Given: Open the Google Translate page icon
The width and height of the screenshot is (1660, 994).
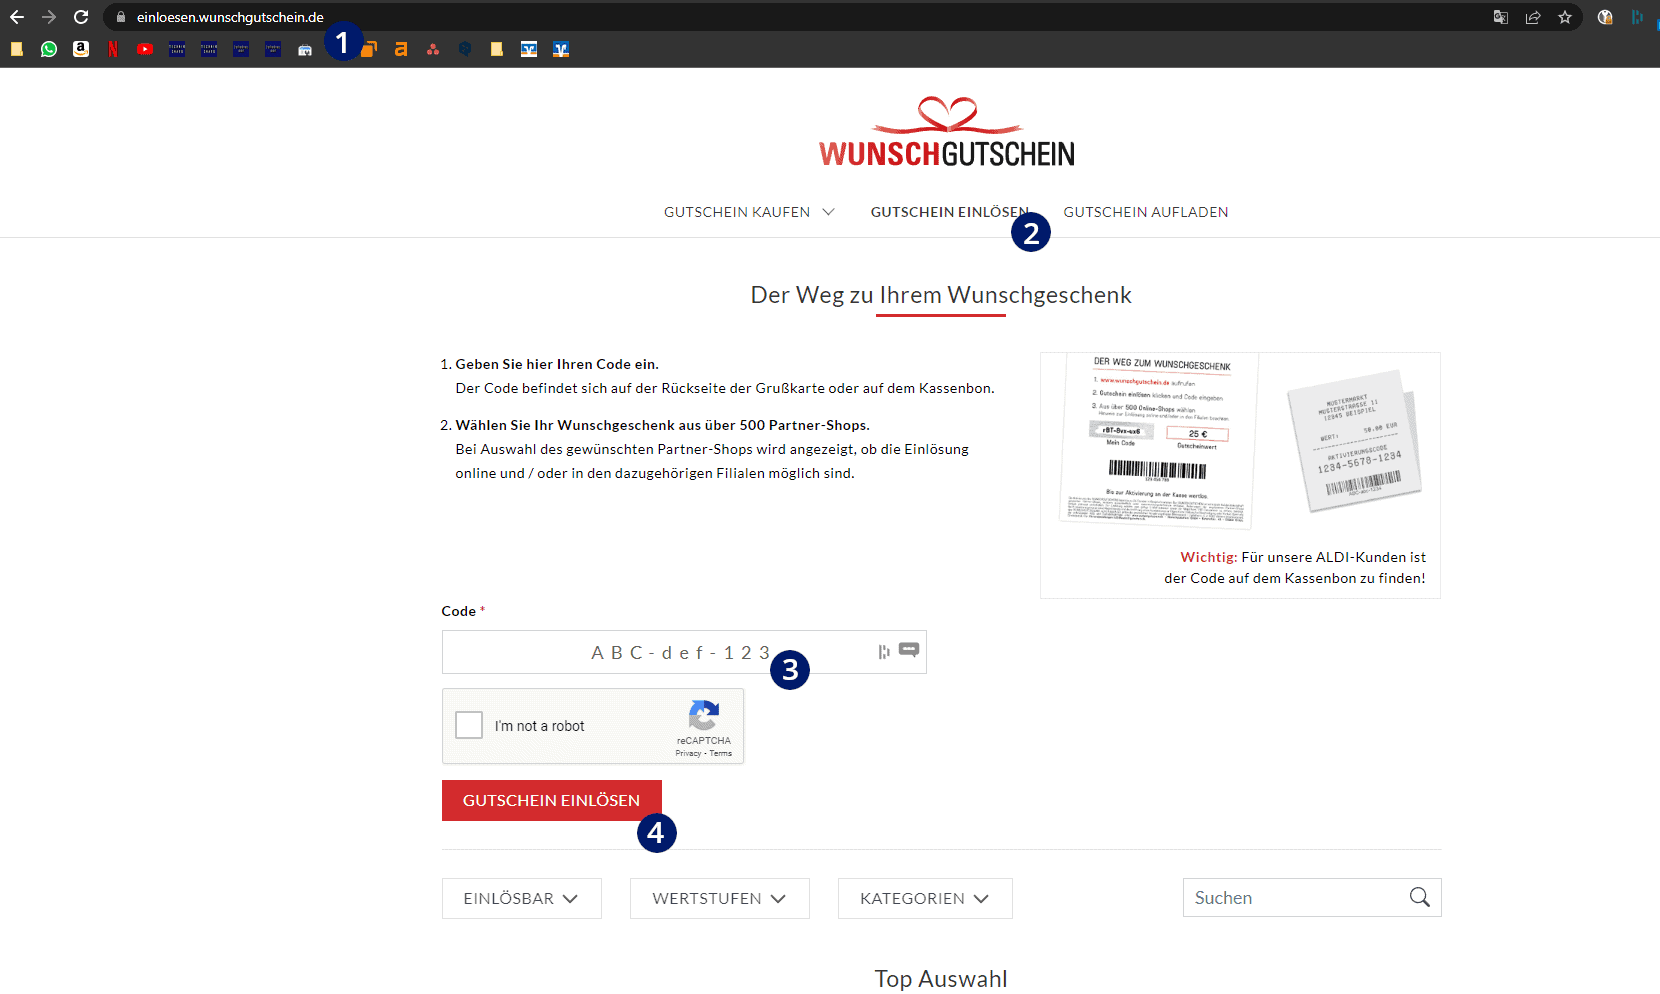Looking at the screenshot, I should [x=1501, y=17].
